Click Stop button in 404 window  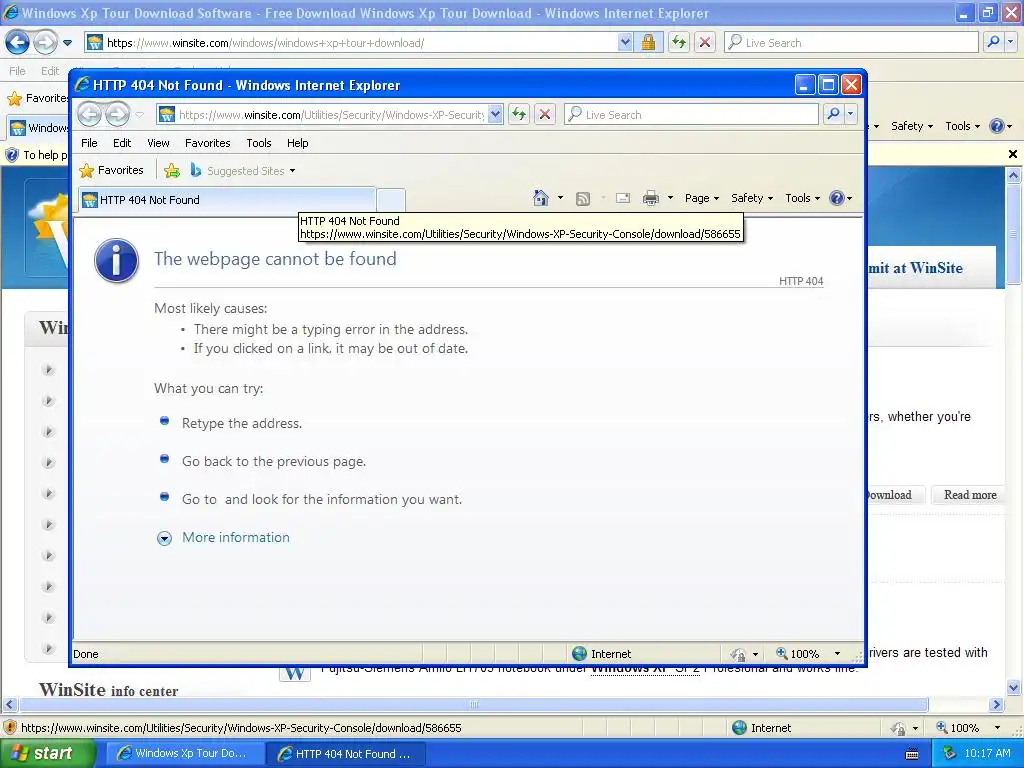[545, 114]
